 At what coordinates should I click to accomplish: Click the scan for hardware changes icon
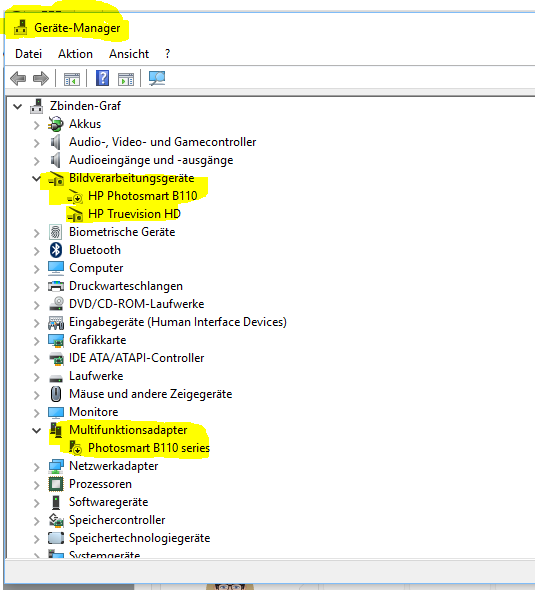(x=157, y=78)
